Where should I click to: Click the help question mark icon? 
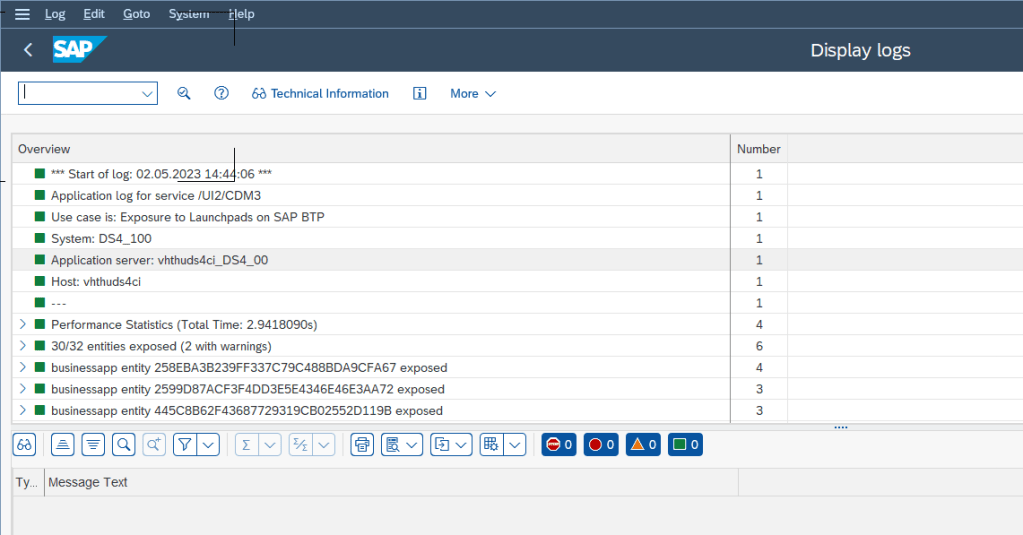tap(222, 93)
